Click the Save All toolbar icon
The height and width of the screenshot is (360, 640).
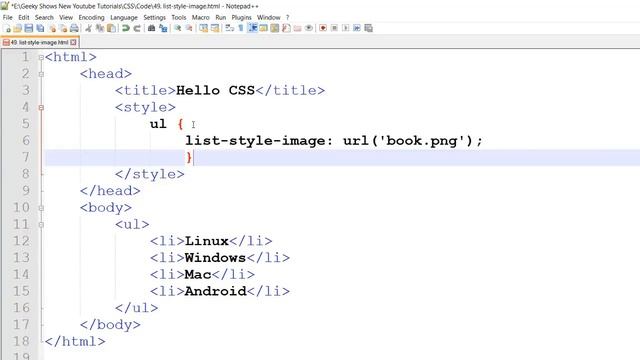pos(40,28)
